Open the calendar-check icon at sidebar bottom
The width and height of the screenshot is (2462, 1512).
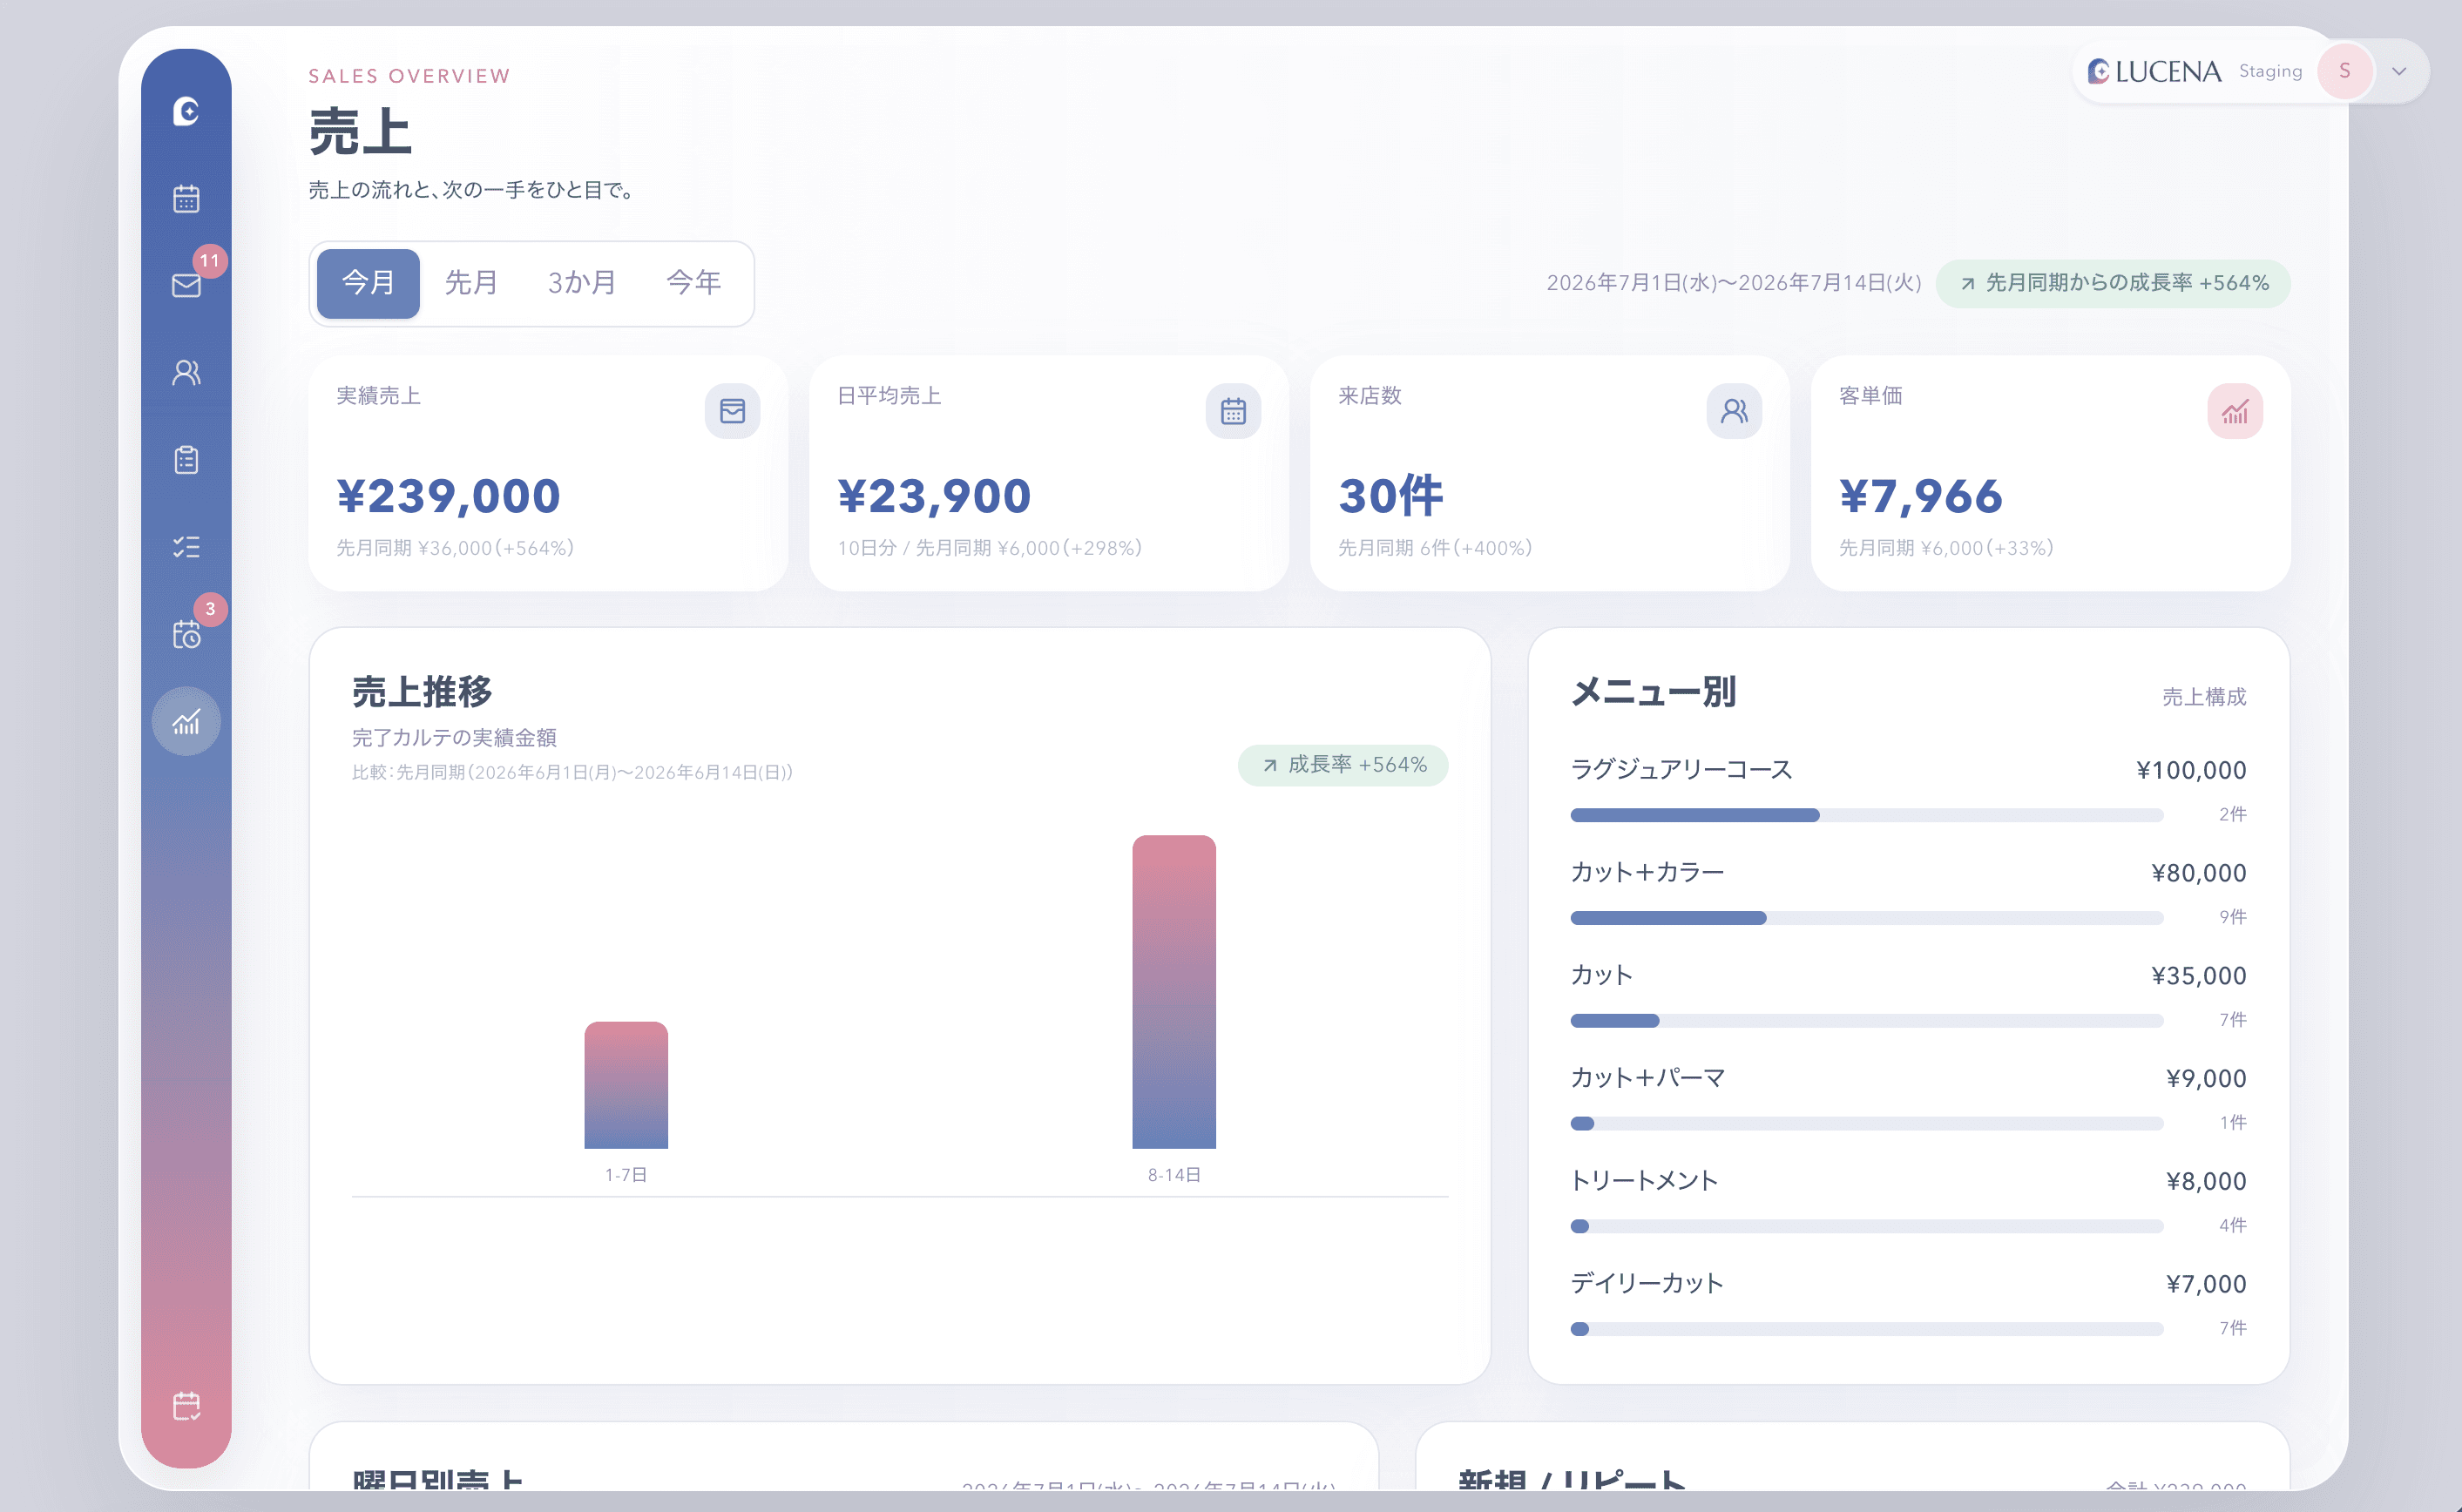pyautogui.click(x=186, y=1405)
